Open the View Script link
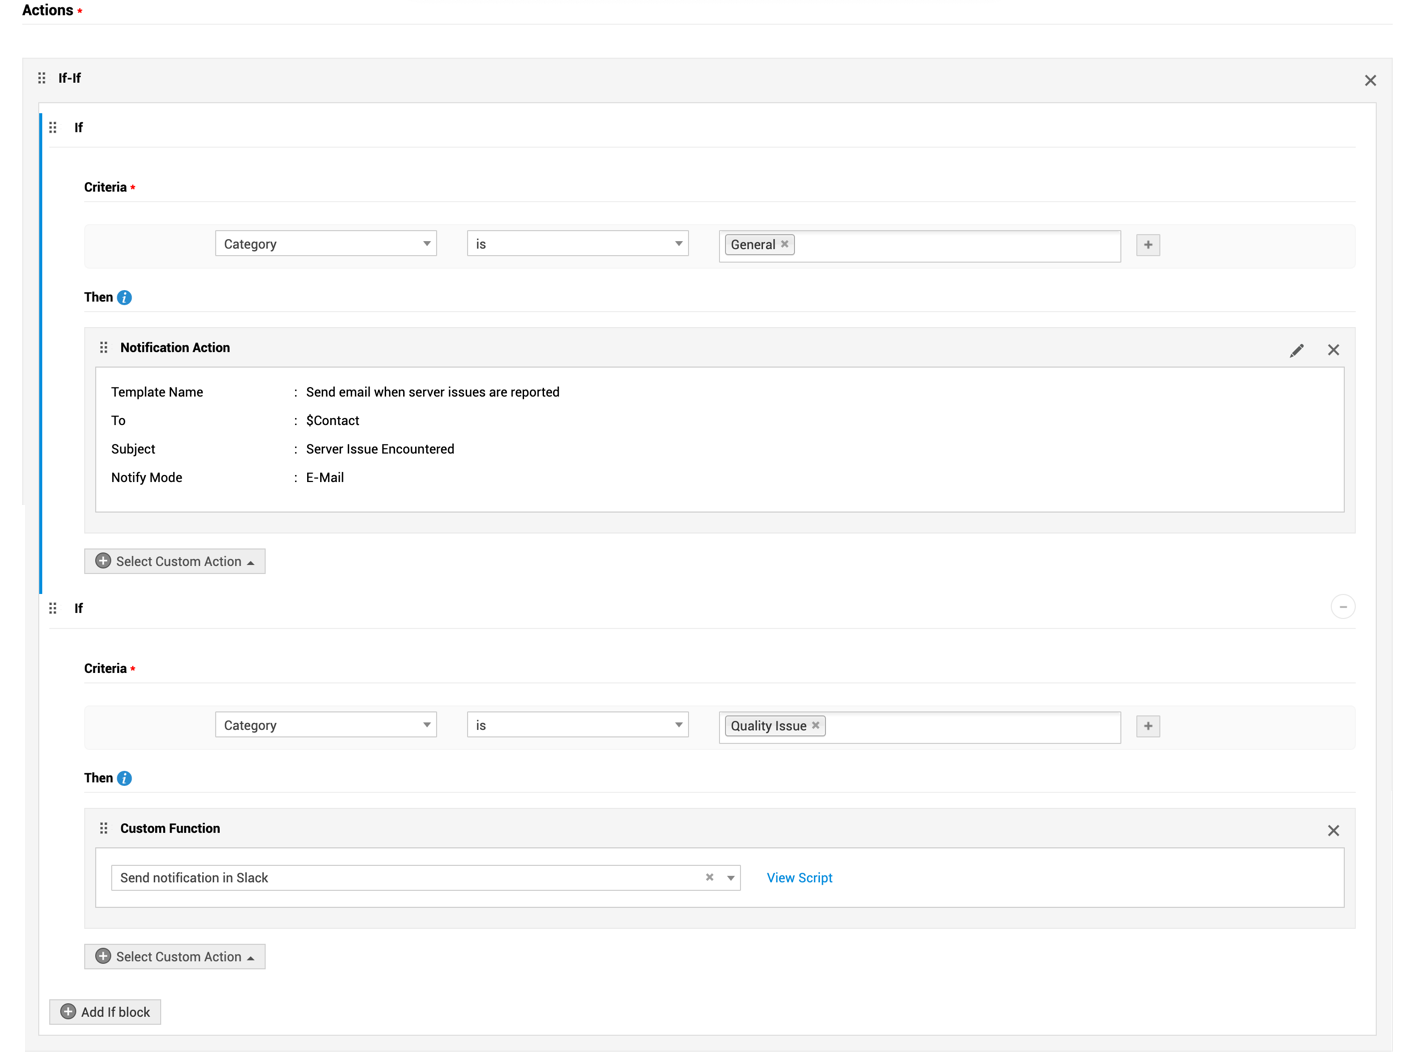1410x1060 pixels. tap(799, 878)
